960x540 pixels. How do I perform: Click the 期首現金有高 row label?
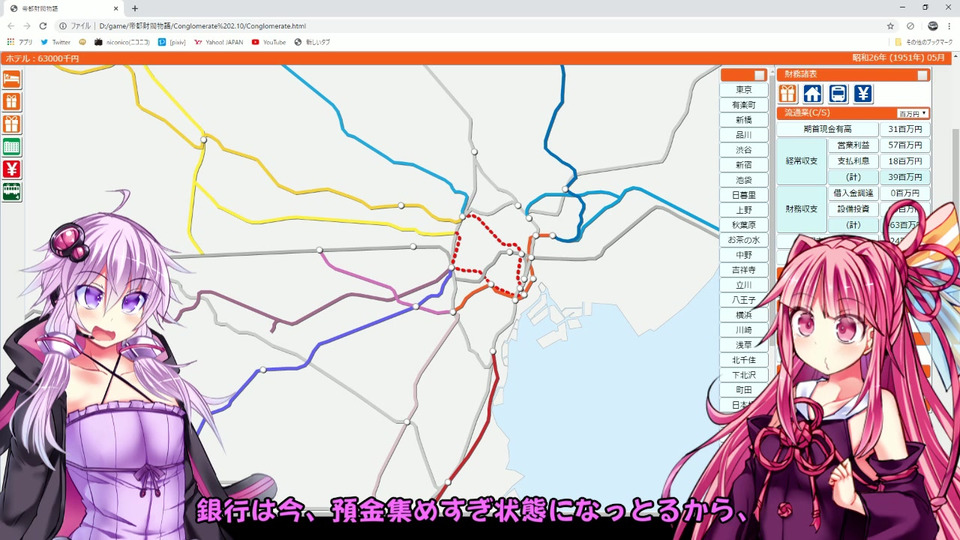point(827,129)
